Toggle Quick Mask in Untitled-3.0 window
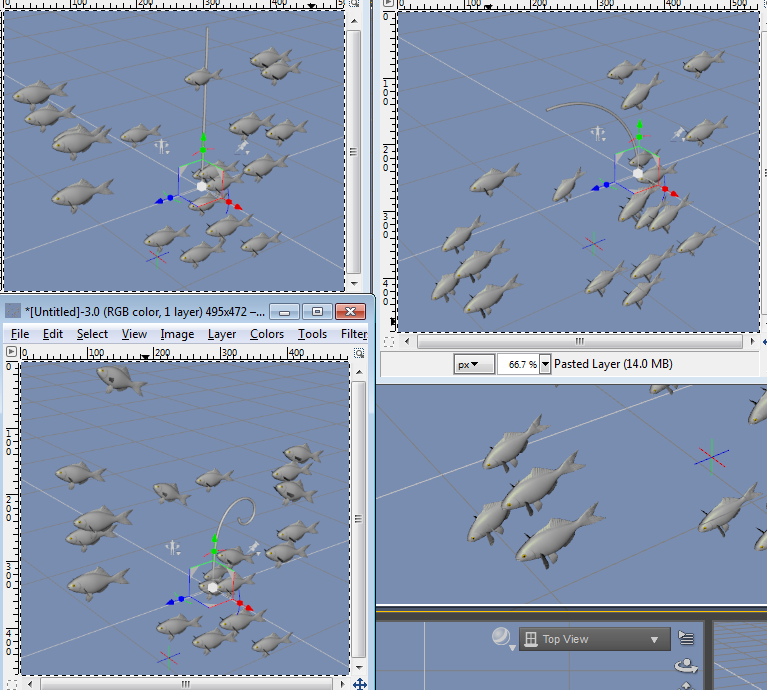This screenshot has width=767, height=690. 12,684
